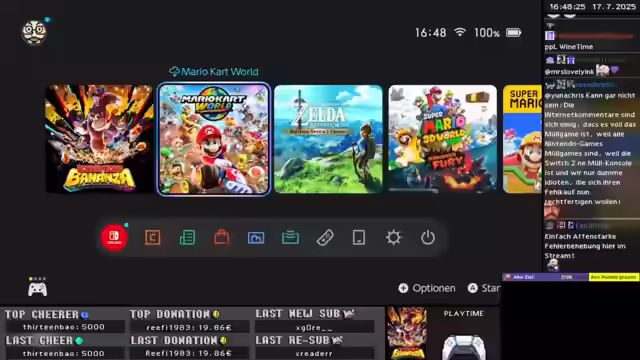Open the Controllers icon
The width and height of the screenshot is (640, 360).
[x=325, y=238]
